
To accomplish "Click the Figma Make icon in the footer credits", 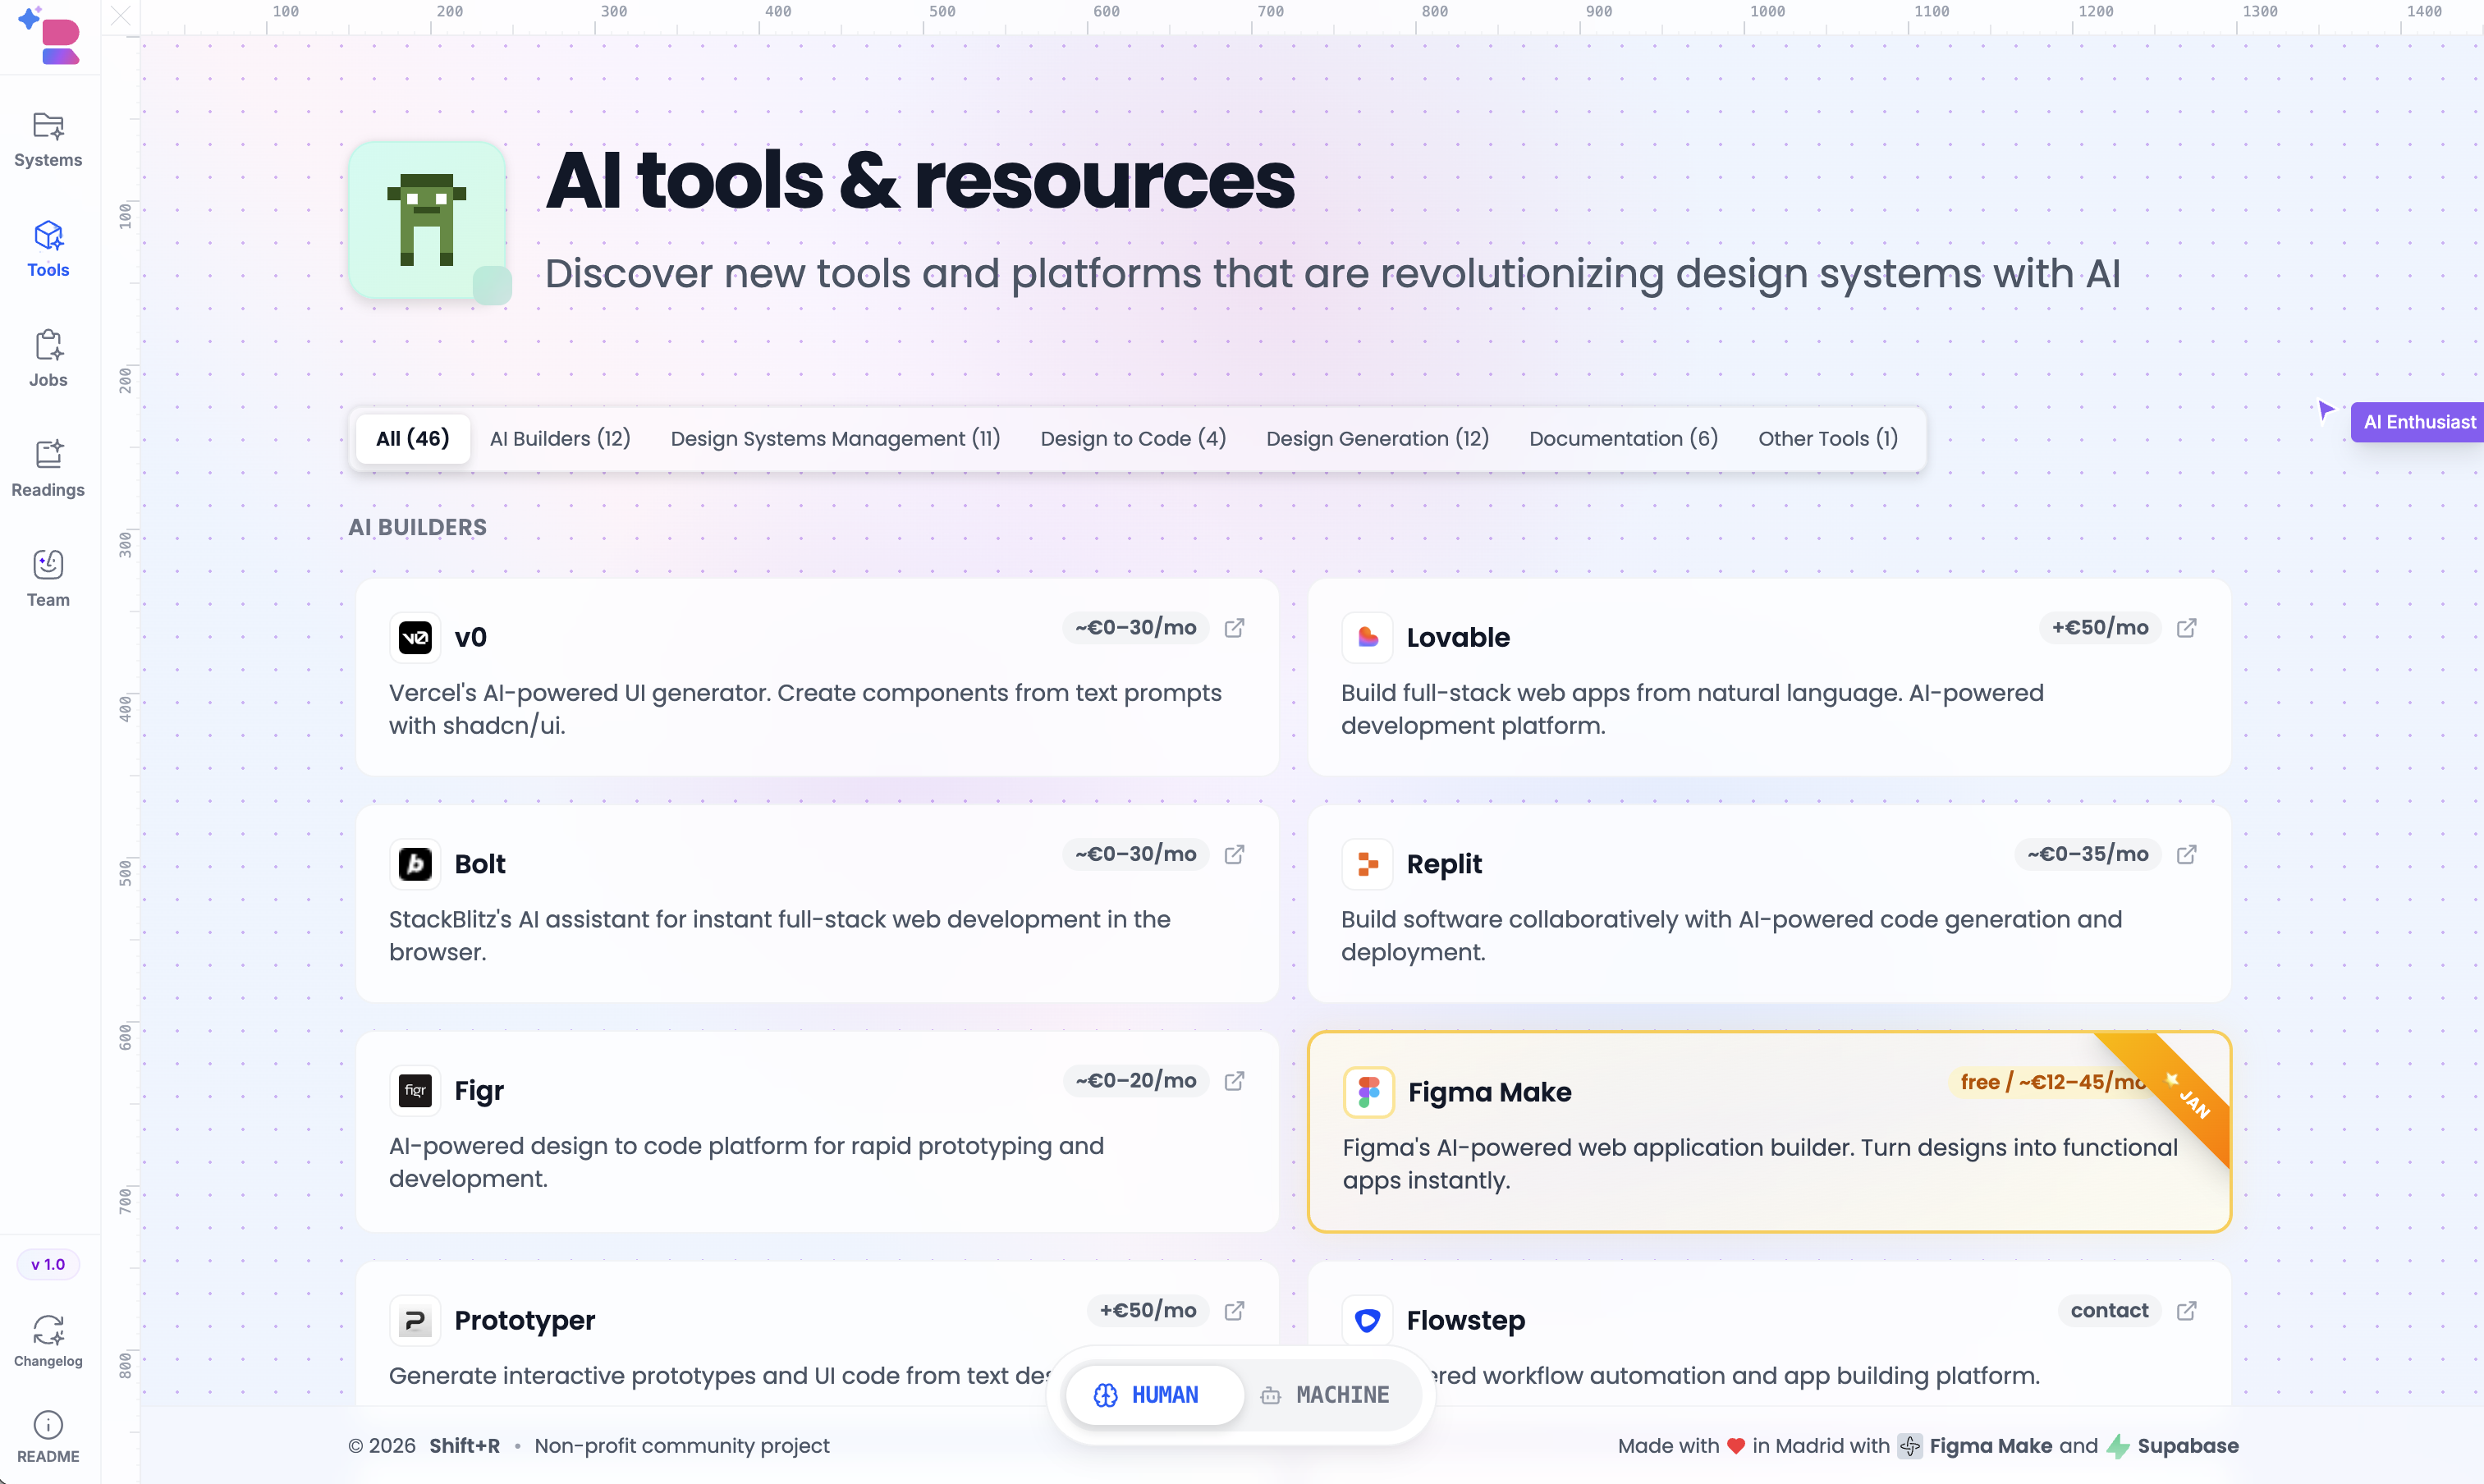I will [x=1911, y=1446].
